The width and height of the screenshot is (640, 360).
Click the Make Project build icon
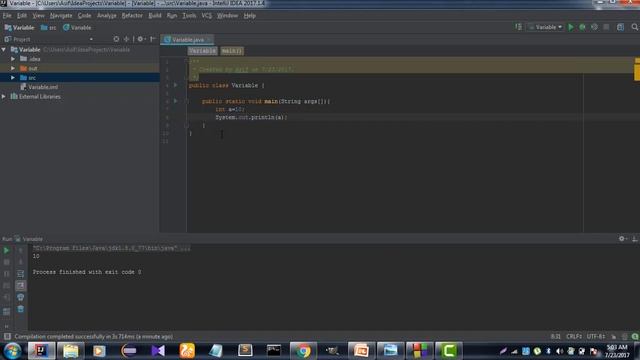pyautogui.click(x=518, y=27)
